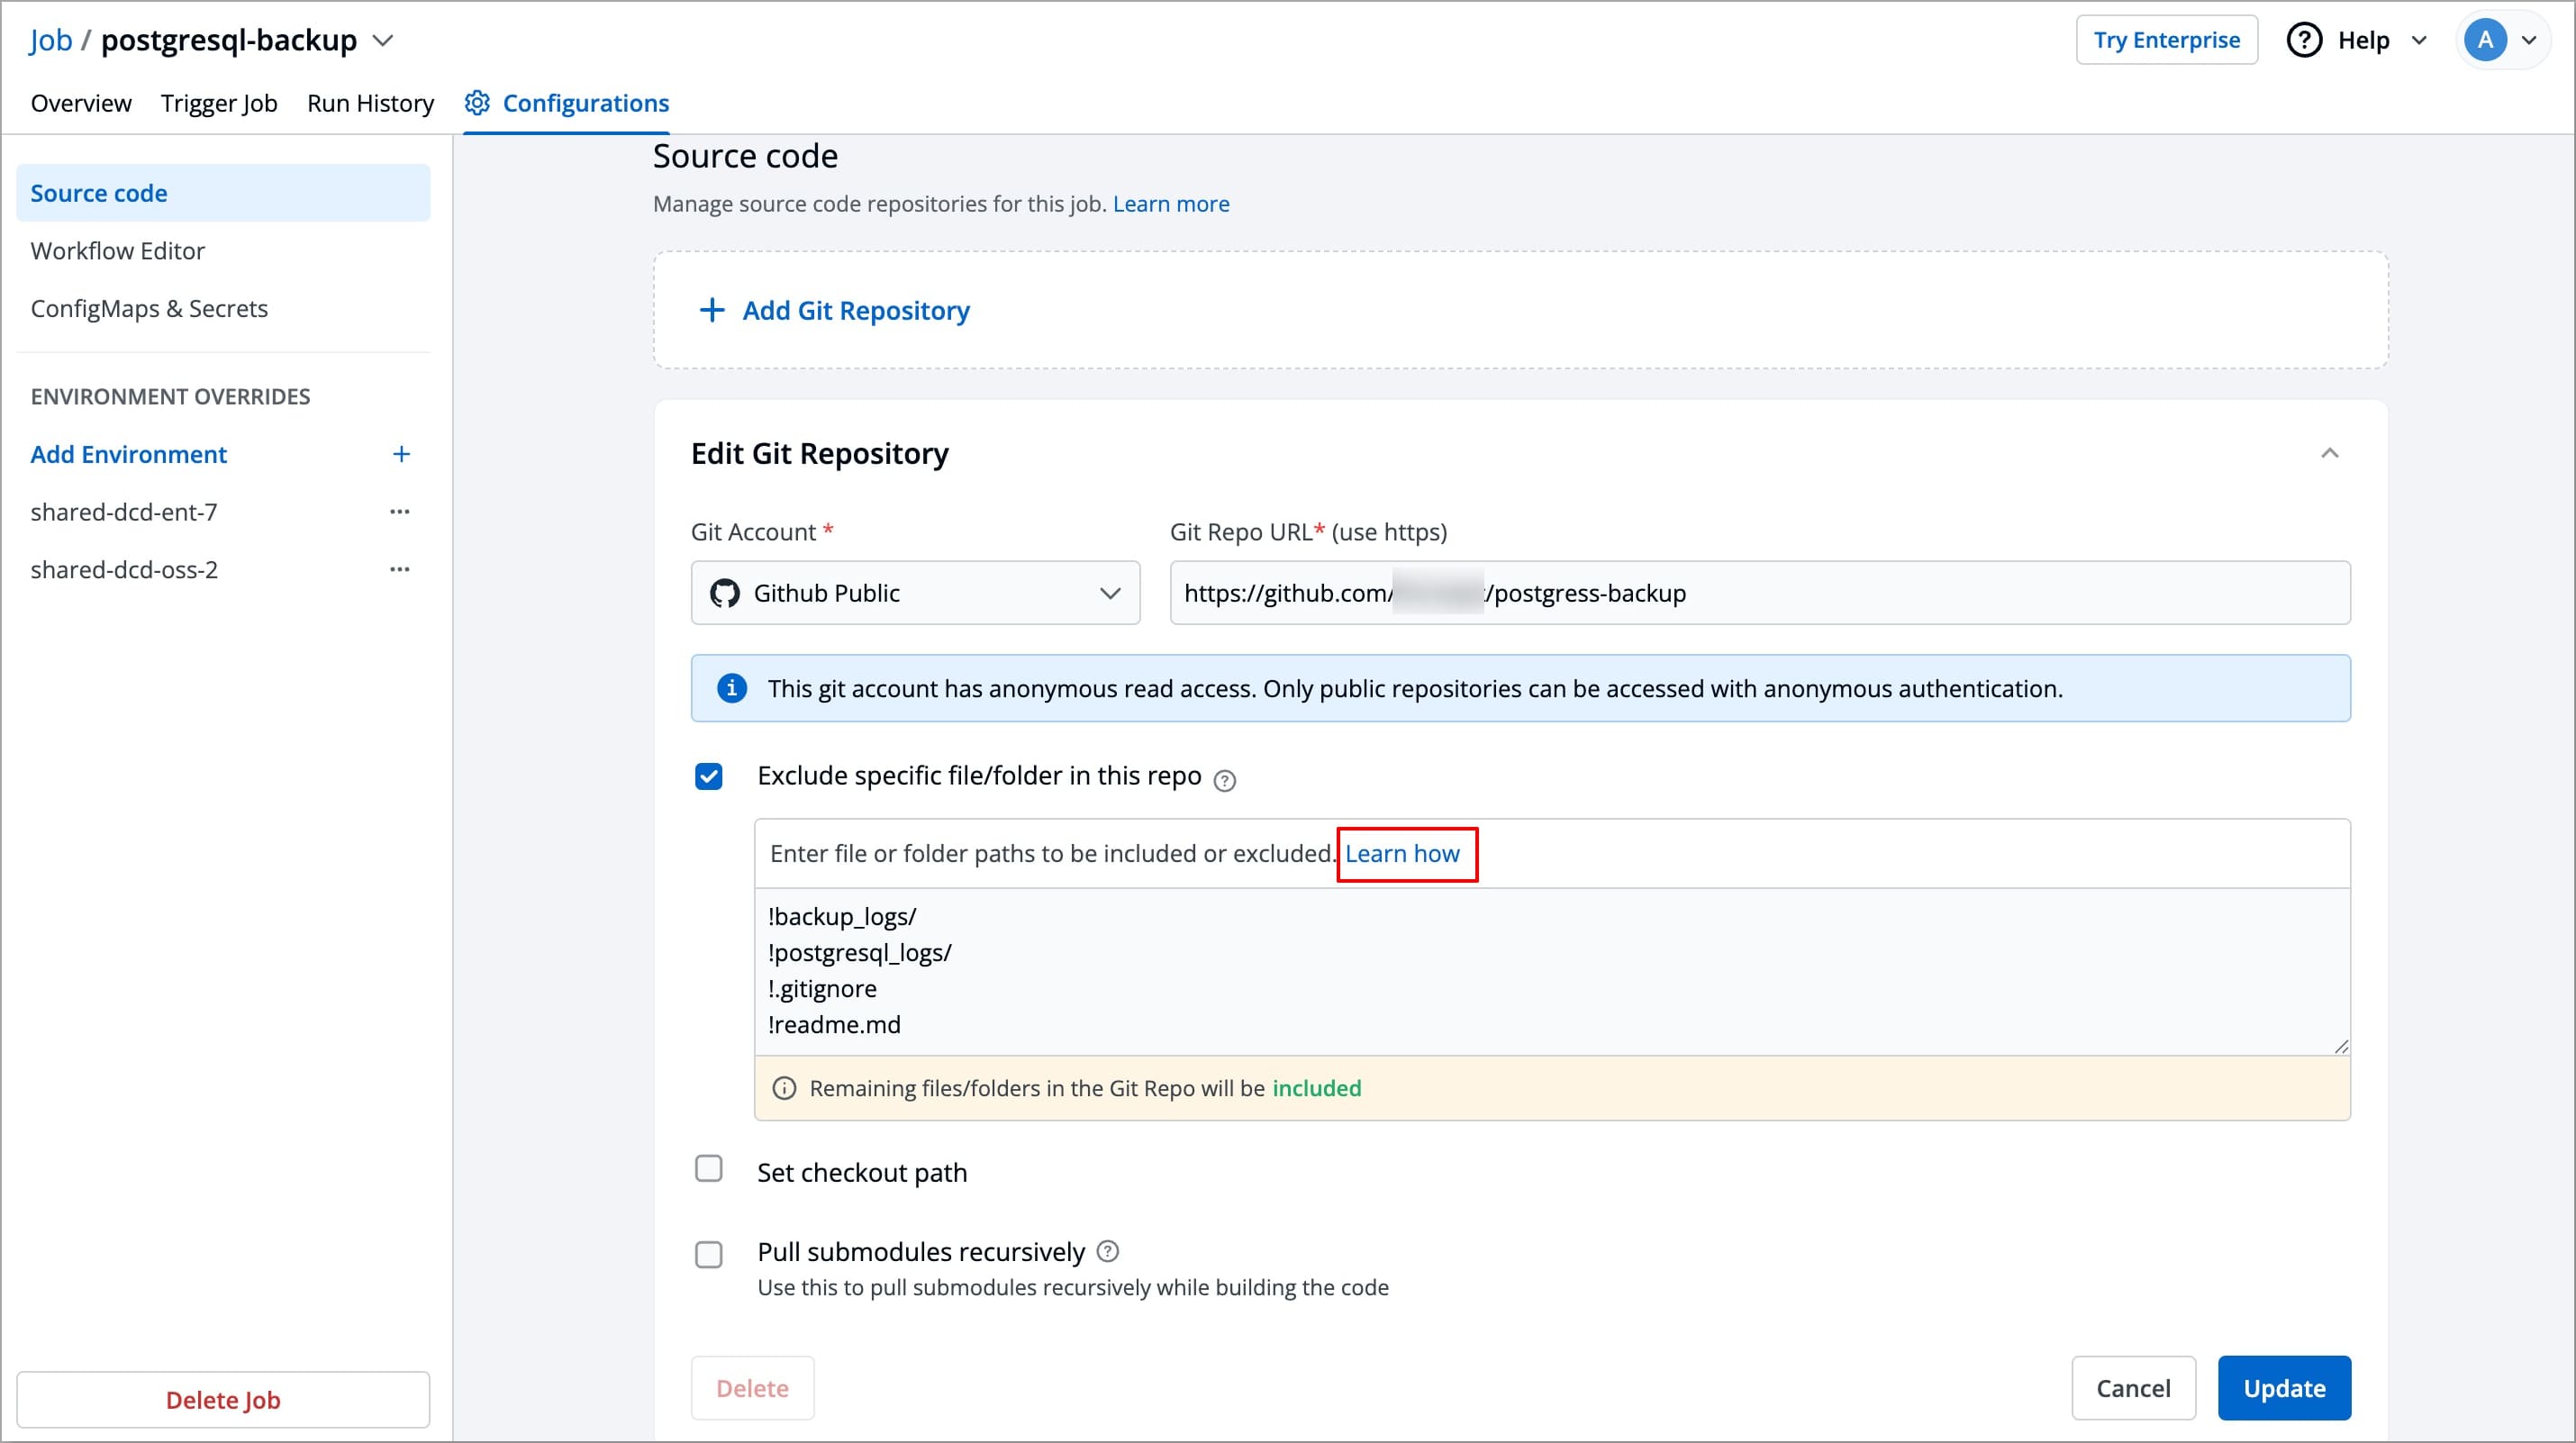Click the Help question mark icon

coord(2304,40)
